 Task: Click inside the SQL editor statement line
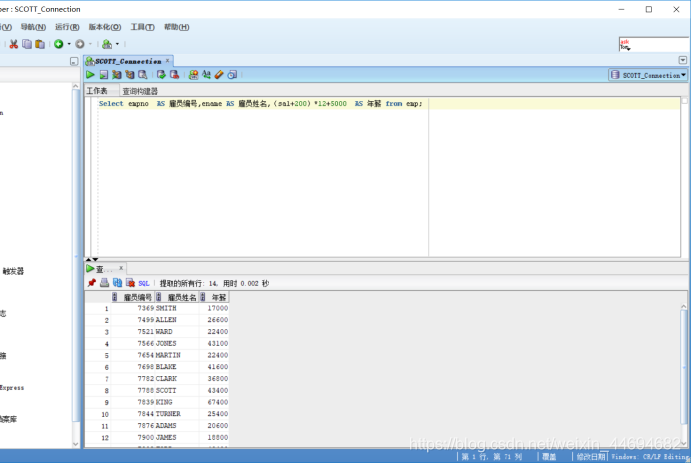click(x=260, y=104)
